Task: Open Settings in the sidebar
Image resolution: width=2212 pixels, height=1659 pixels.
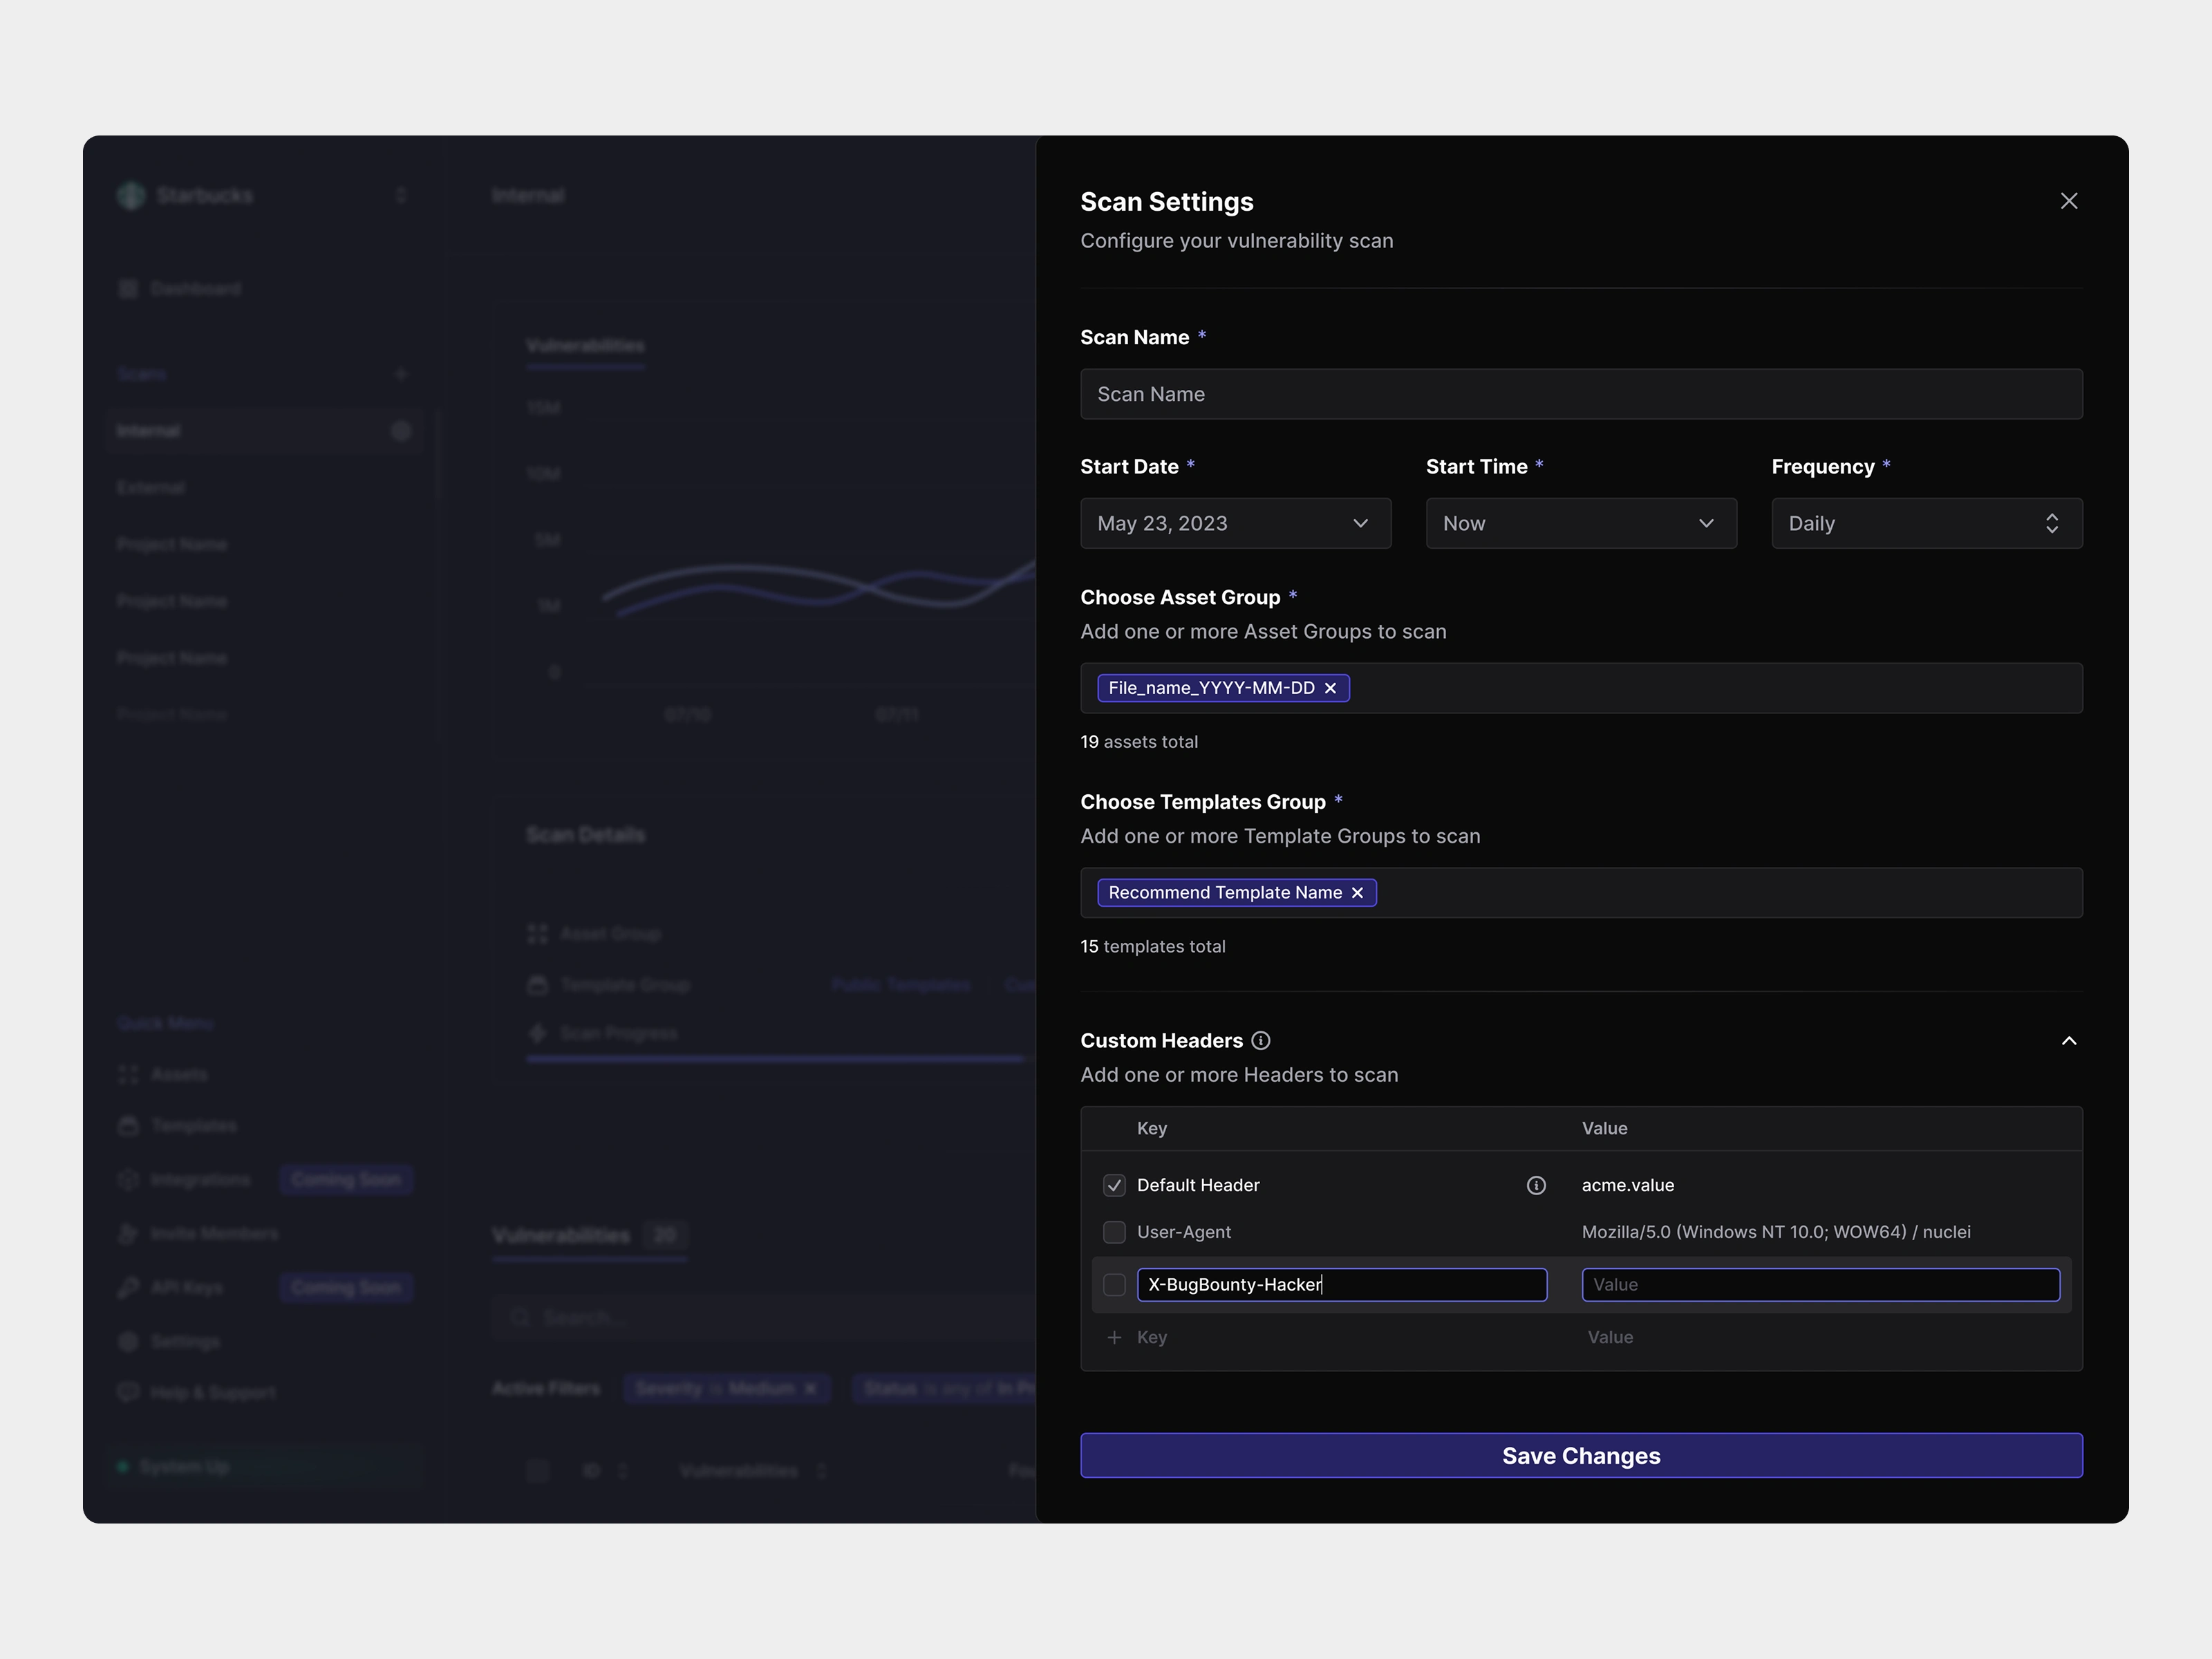Action: (x=170, y=1341)
